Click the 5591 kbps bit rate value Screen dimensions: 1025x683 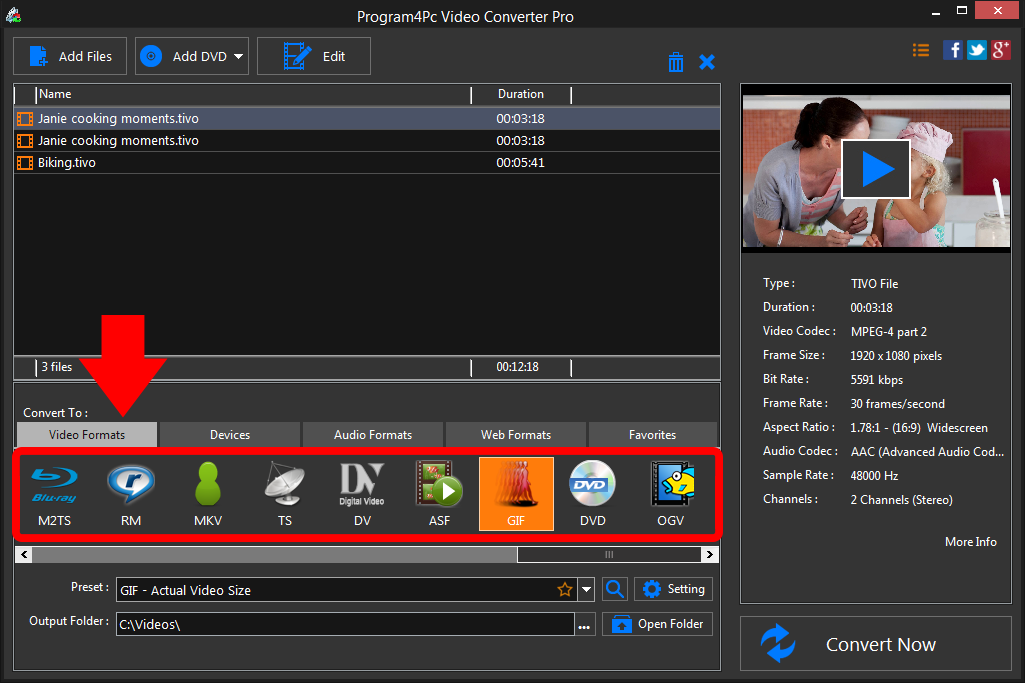click(x=877, y=380)
